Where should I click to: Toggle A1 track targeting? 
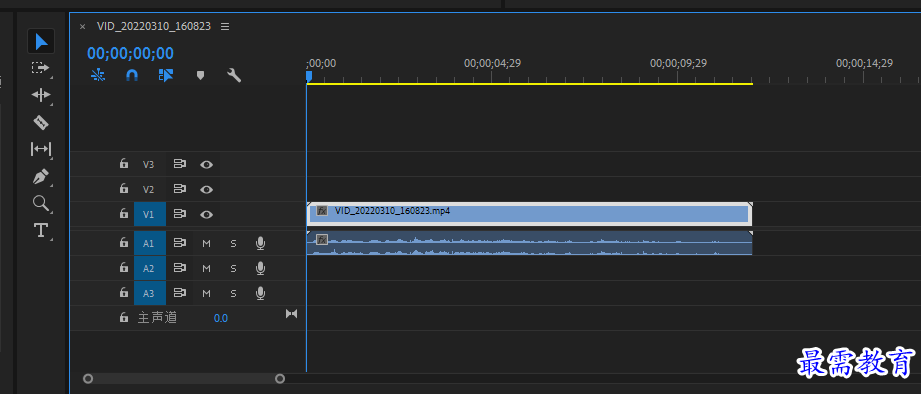pos(149,243)
